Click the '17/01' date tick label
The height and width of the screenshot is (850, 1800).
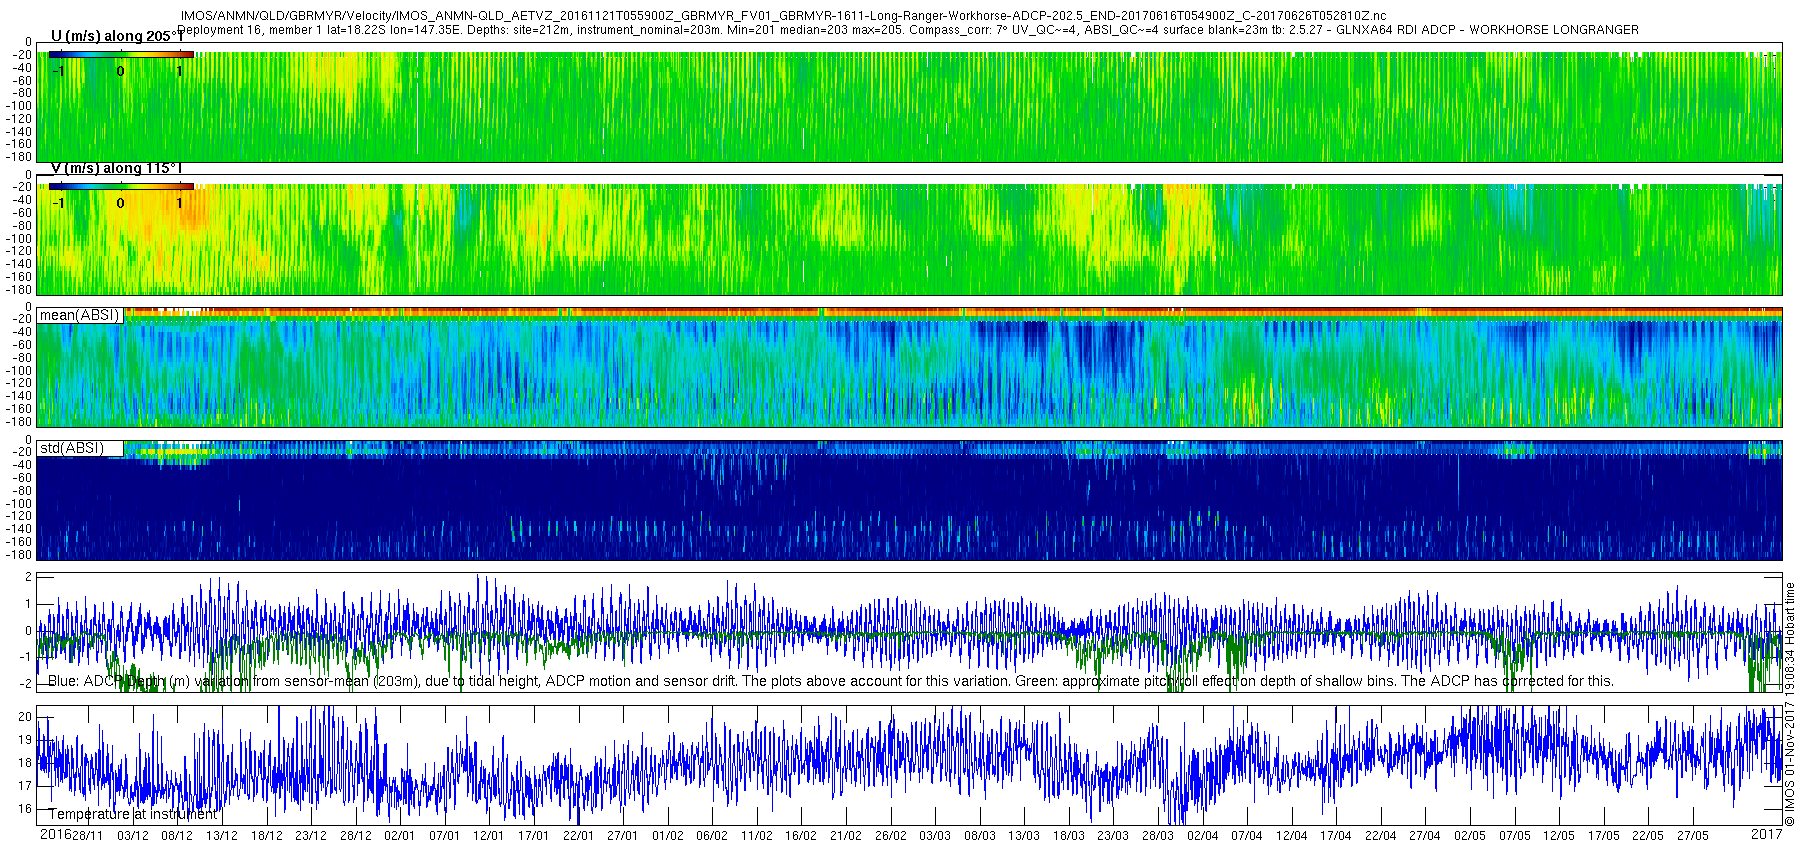tap(533, 835)
